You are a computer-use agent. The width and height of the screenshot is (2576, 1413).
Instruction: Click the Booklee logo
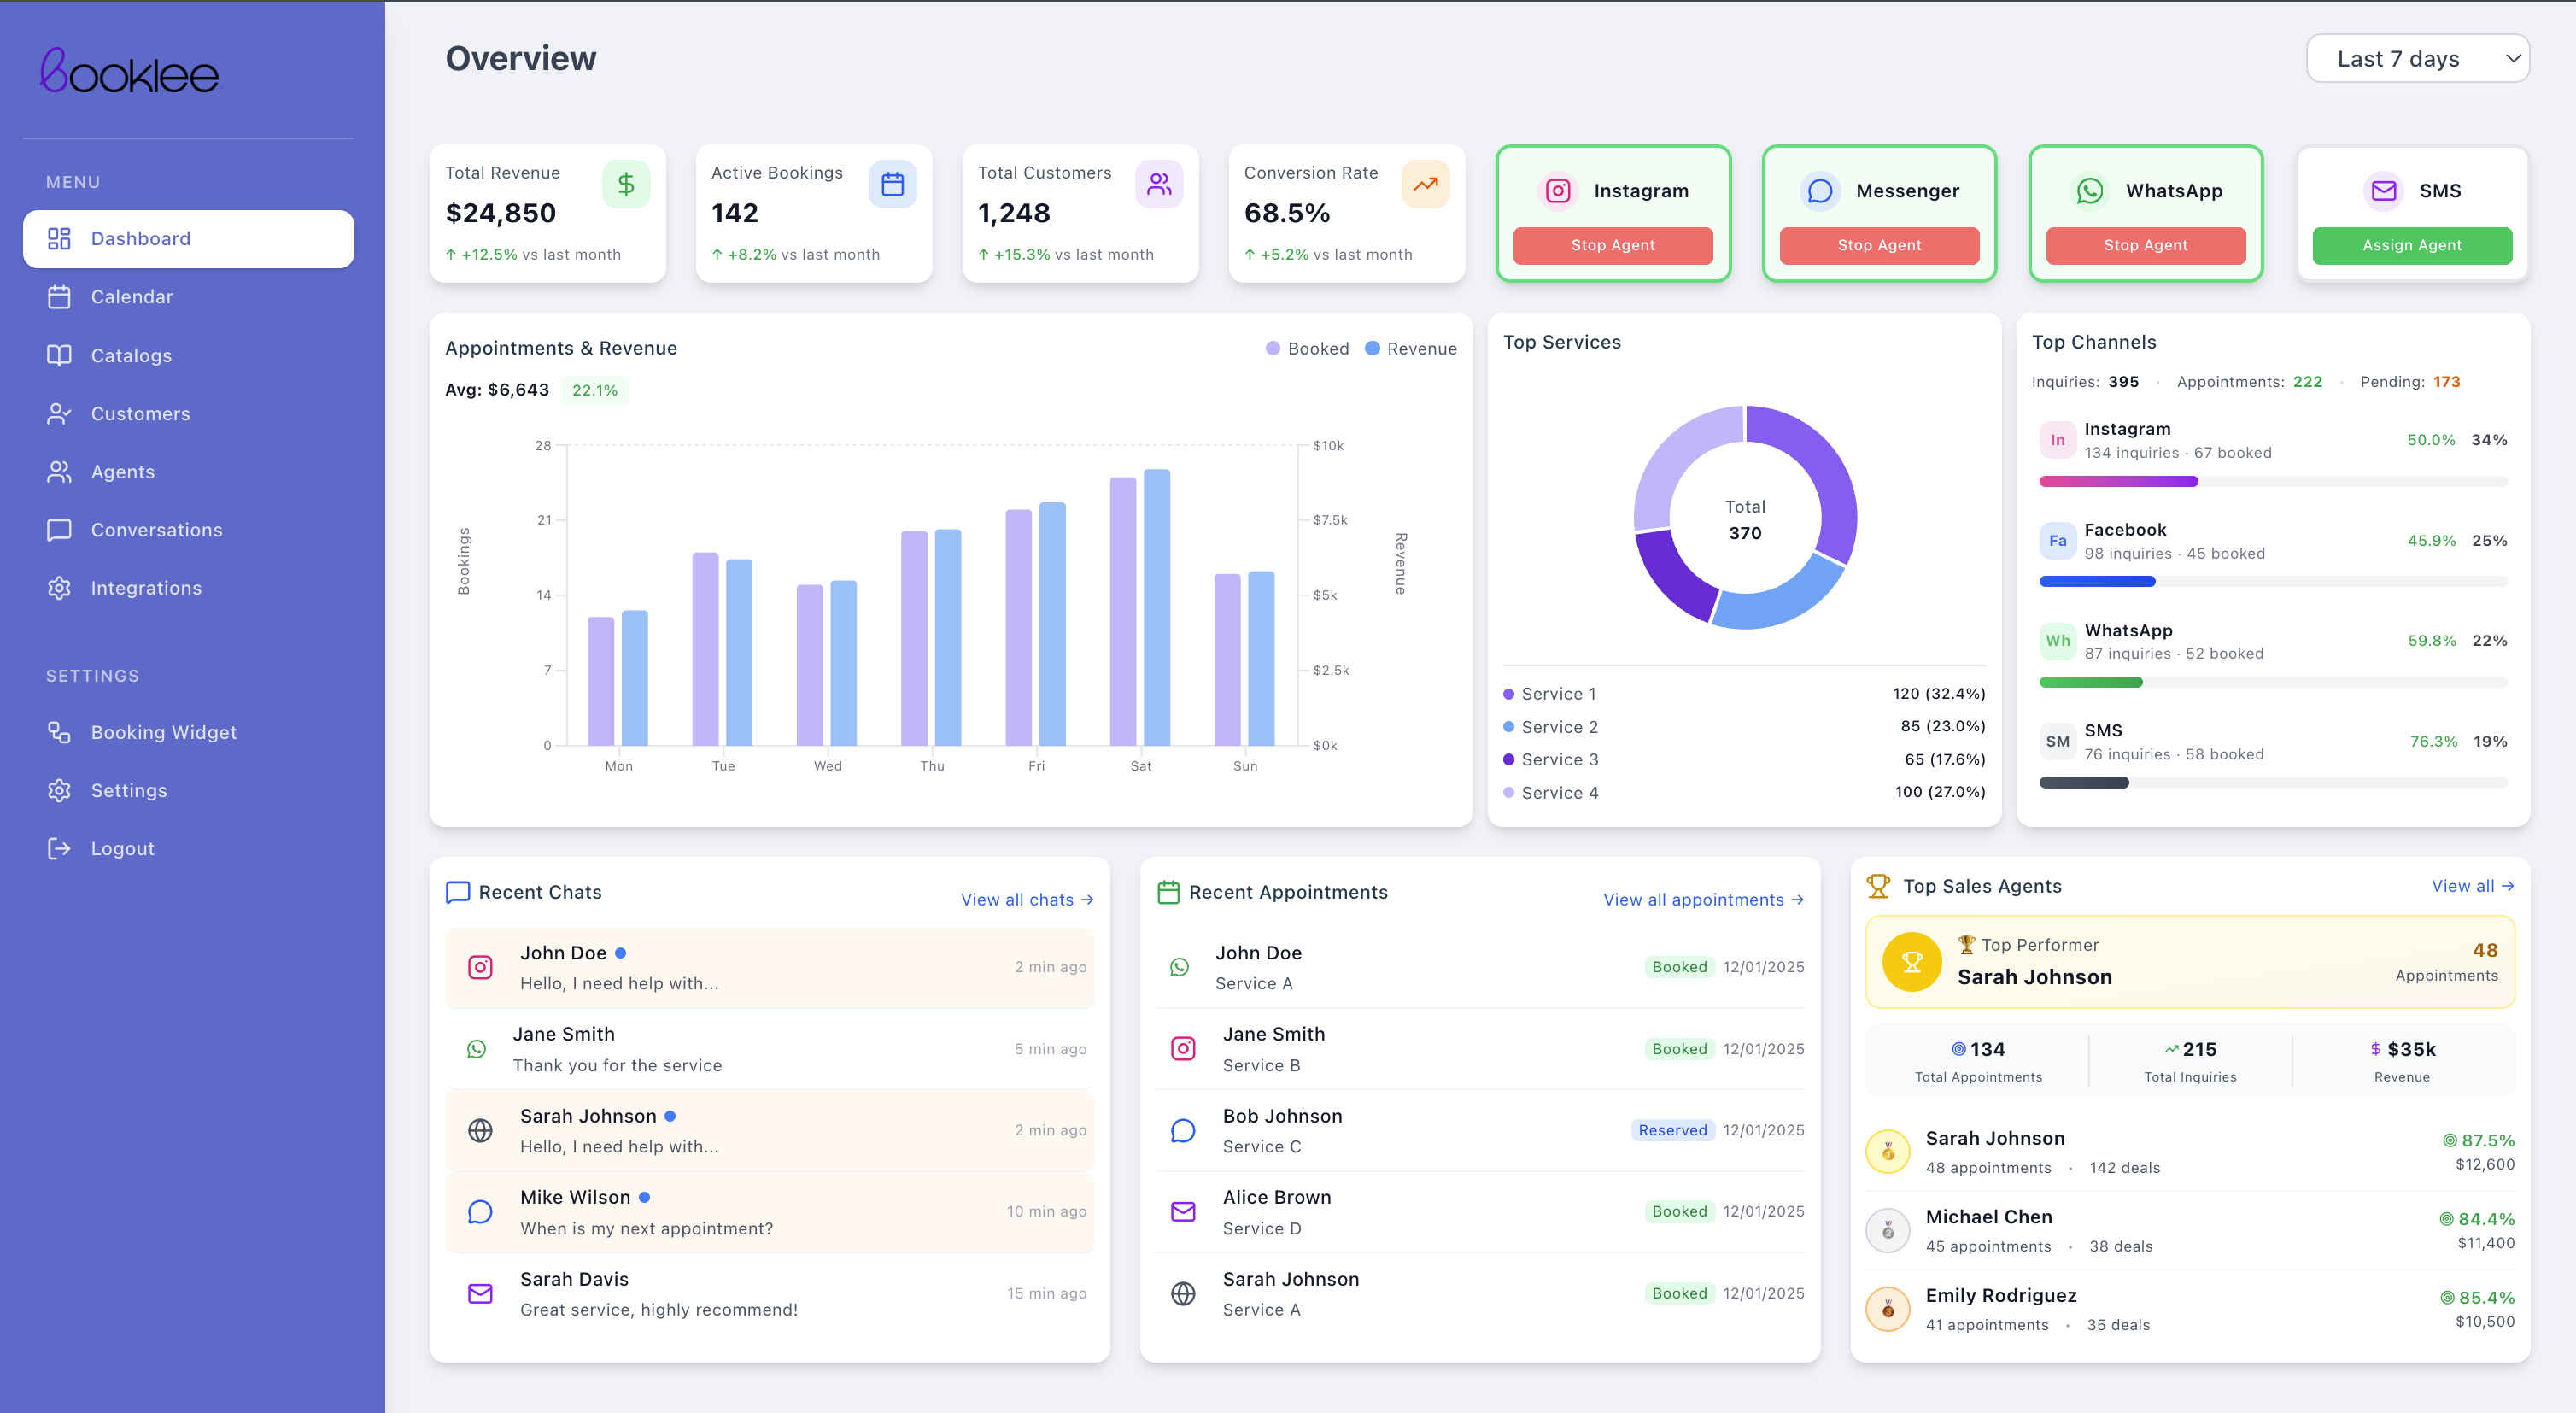tap(129, 72)
